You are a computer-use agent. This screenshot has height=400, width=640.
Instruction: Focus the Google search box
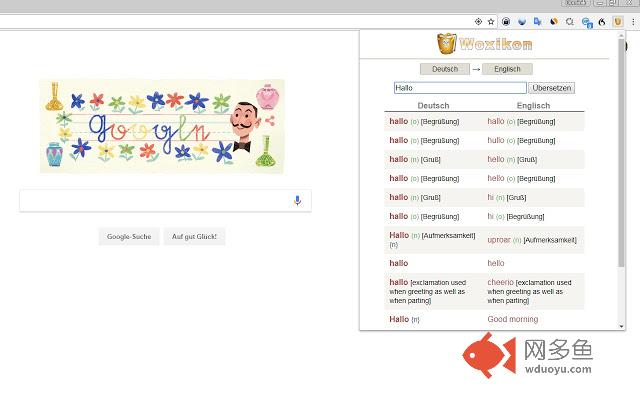[165, 200]
